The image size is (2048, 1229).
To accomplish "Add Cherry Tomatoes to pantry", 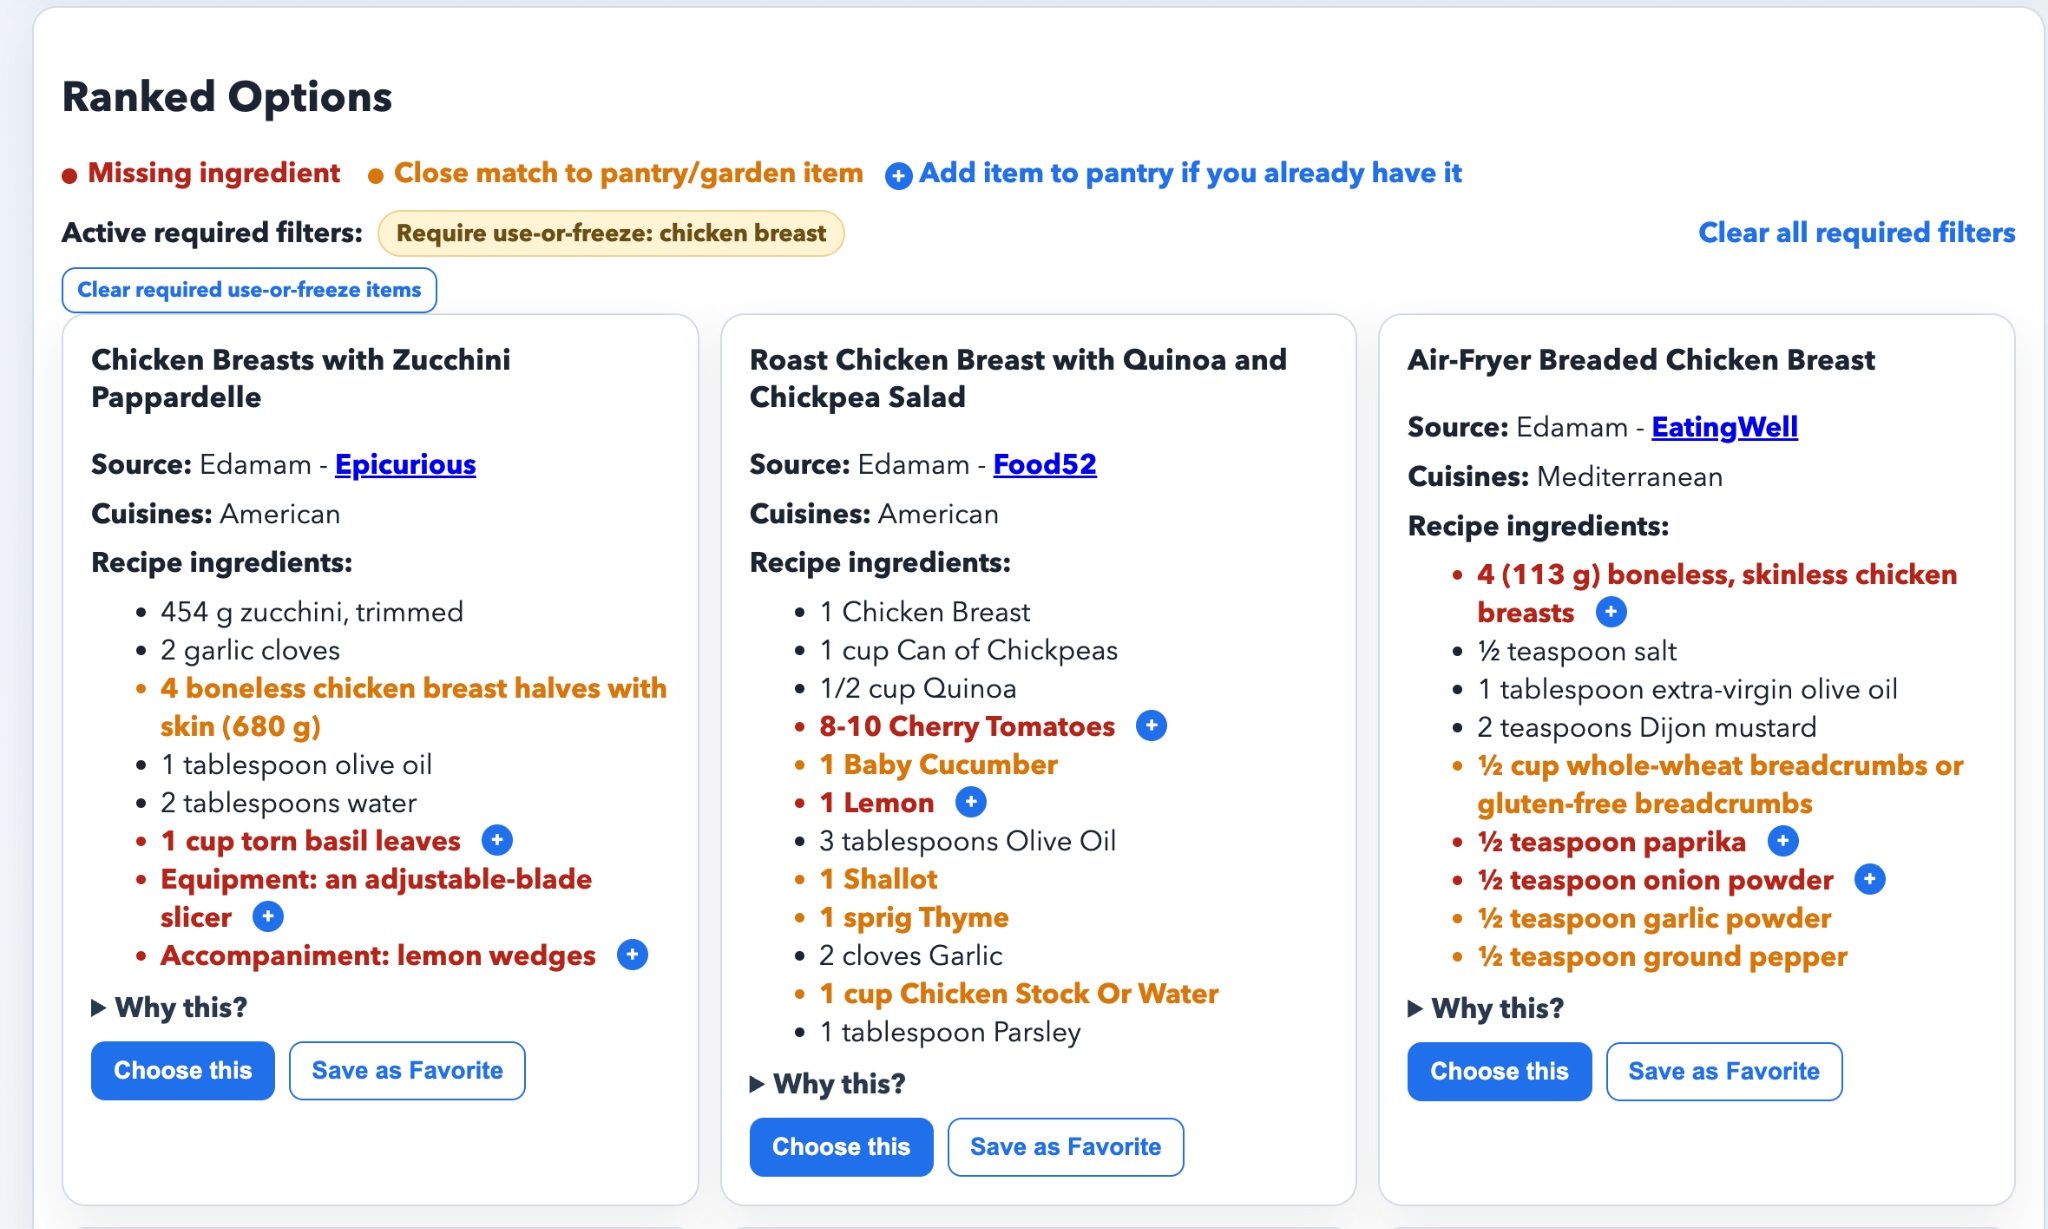I will click(1151, 726).
